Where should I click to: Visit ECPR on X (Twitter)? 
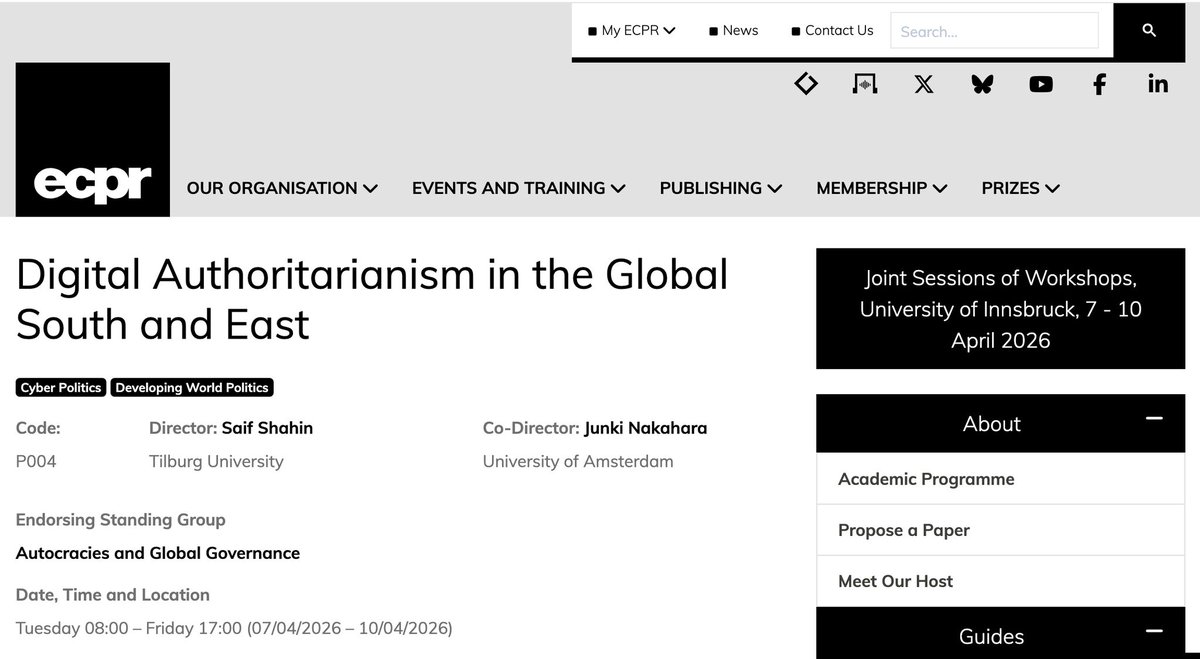click(924, 84)
